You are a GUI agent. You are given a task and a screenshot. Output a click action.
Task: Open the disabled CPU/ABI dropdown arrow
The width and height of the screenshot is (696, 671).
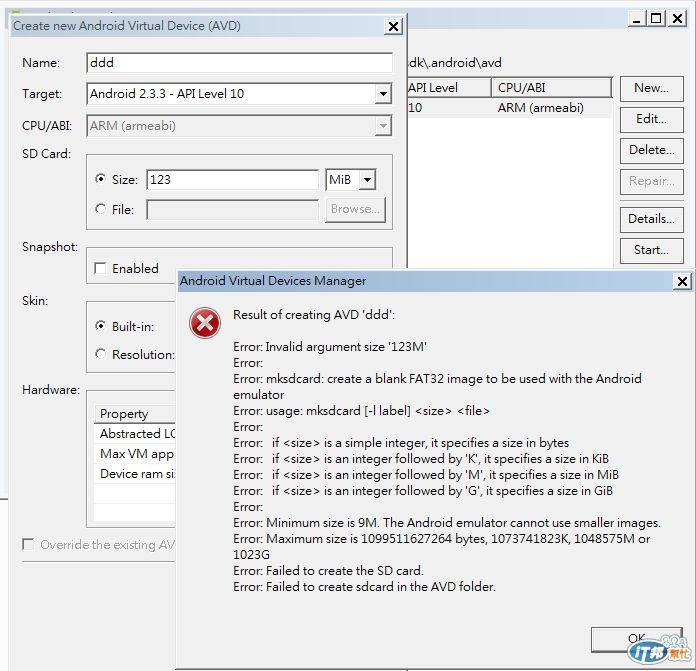(383, 126)
